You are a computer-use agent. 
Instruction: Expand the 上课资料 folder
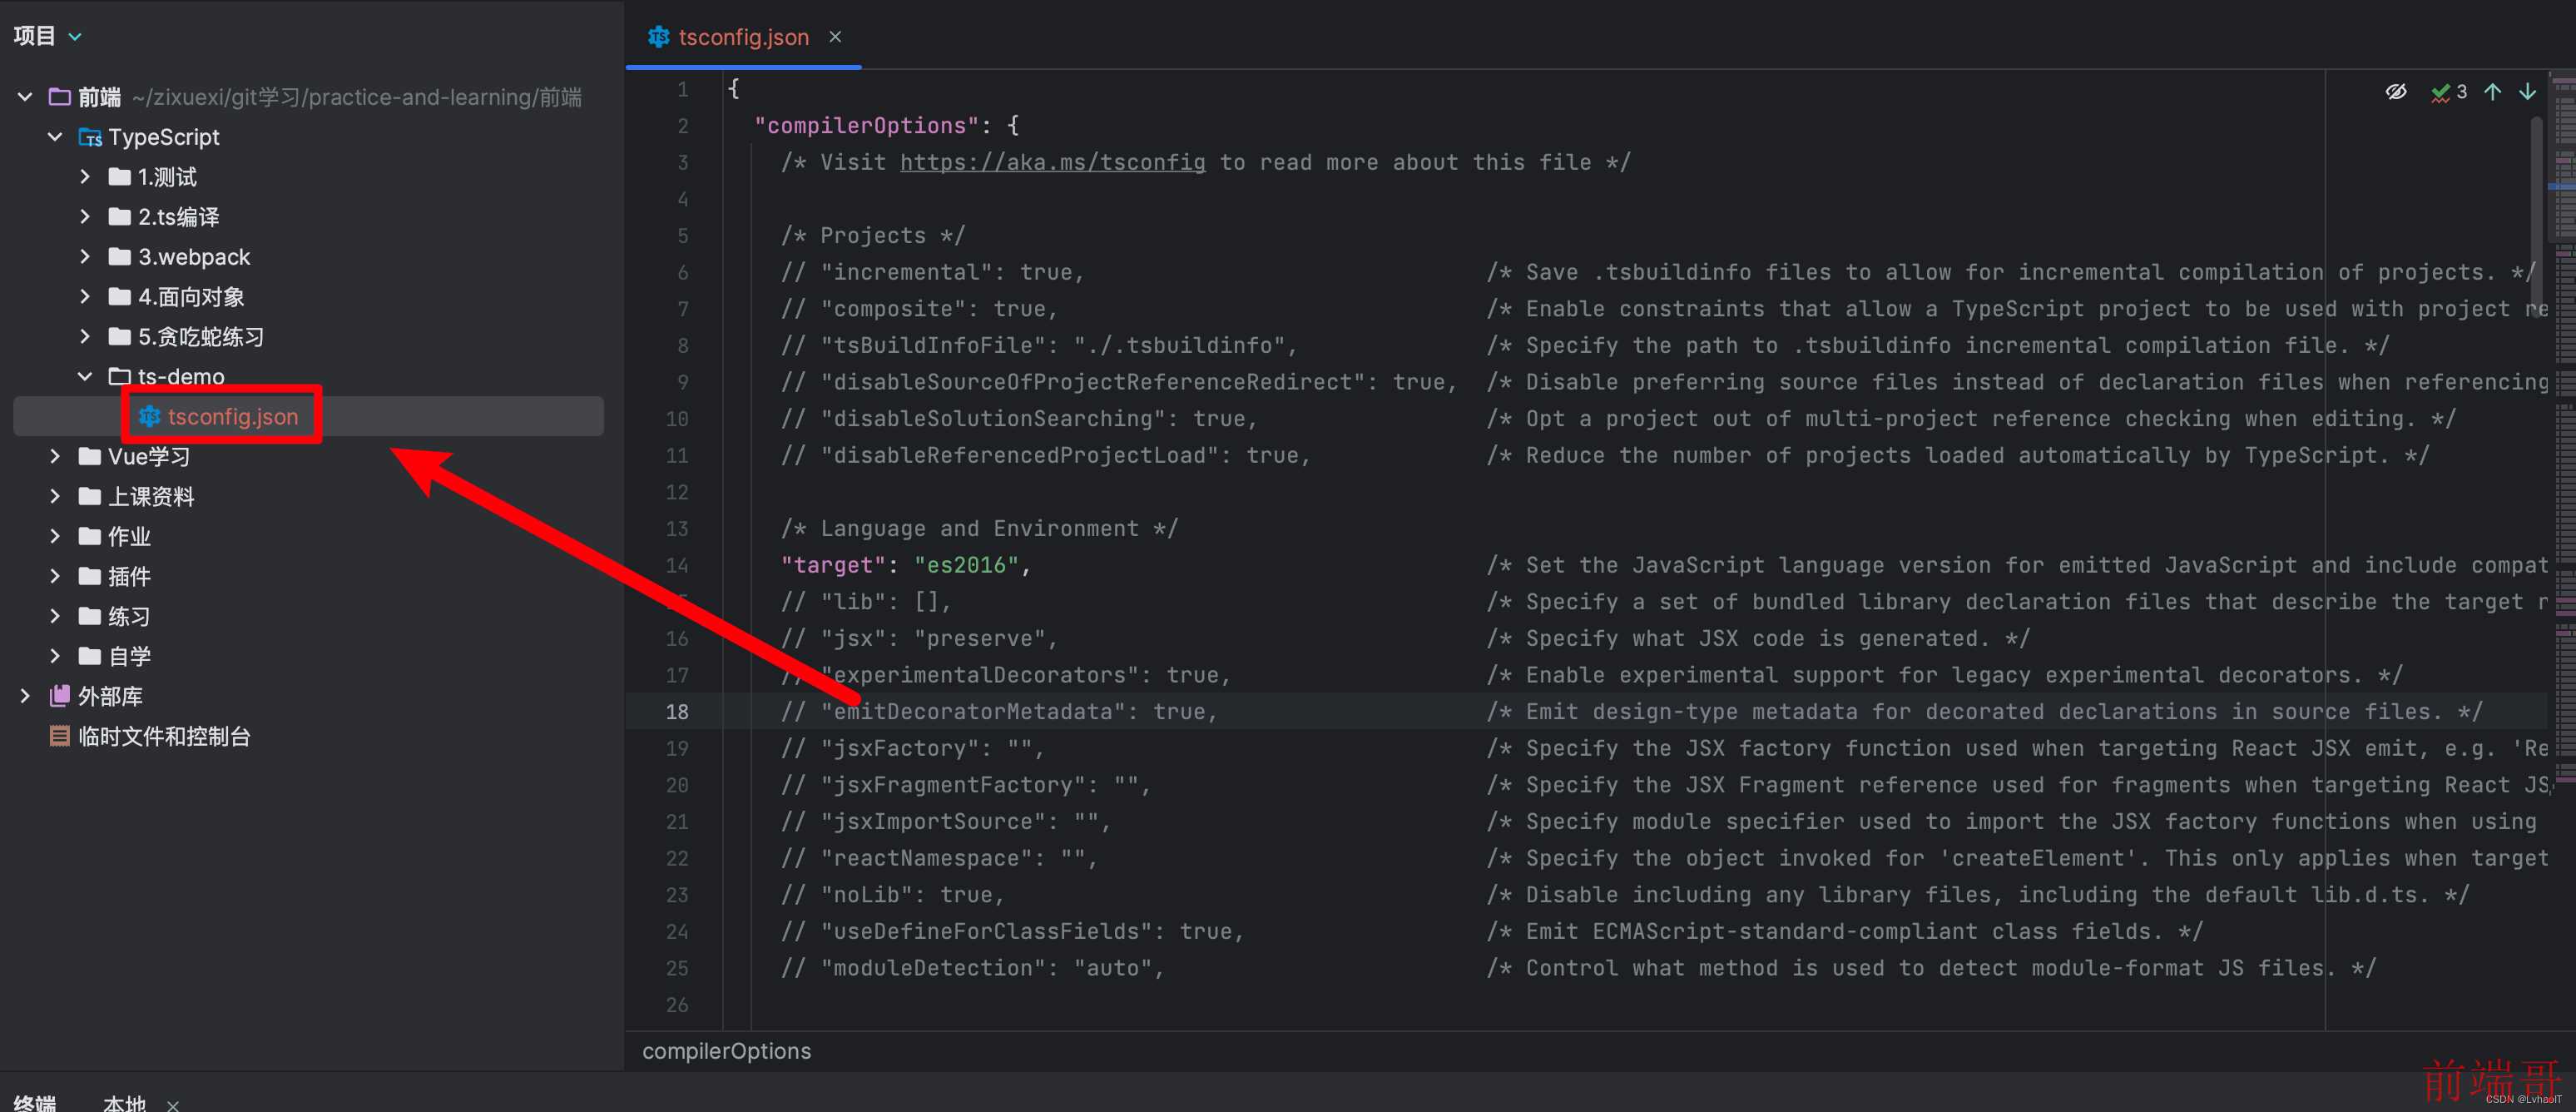click(55, 497)
